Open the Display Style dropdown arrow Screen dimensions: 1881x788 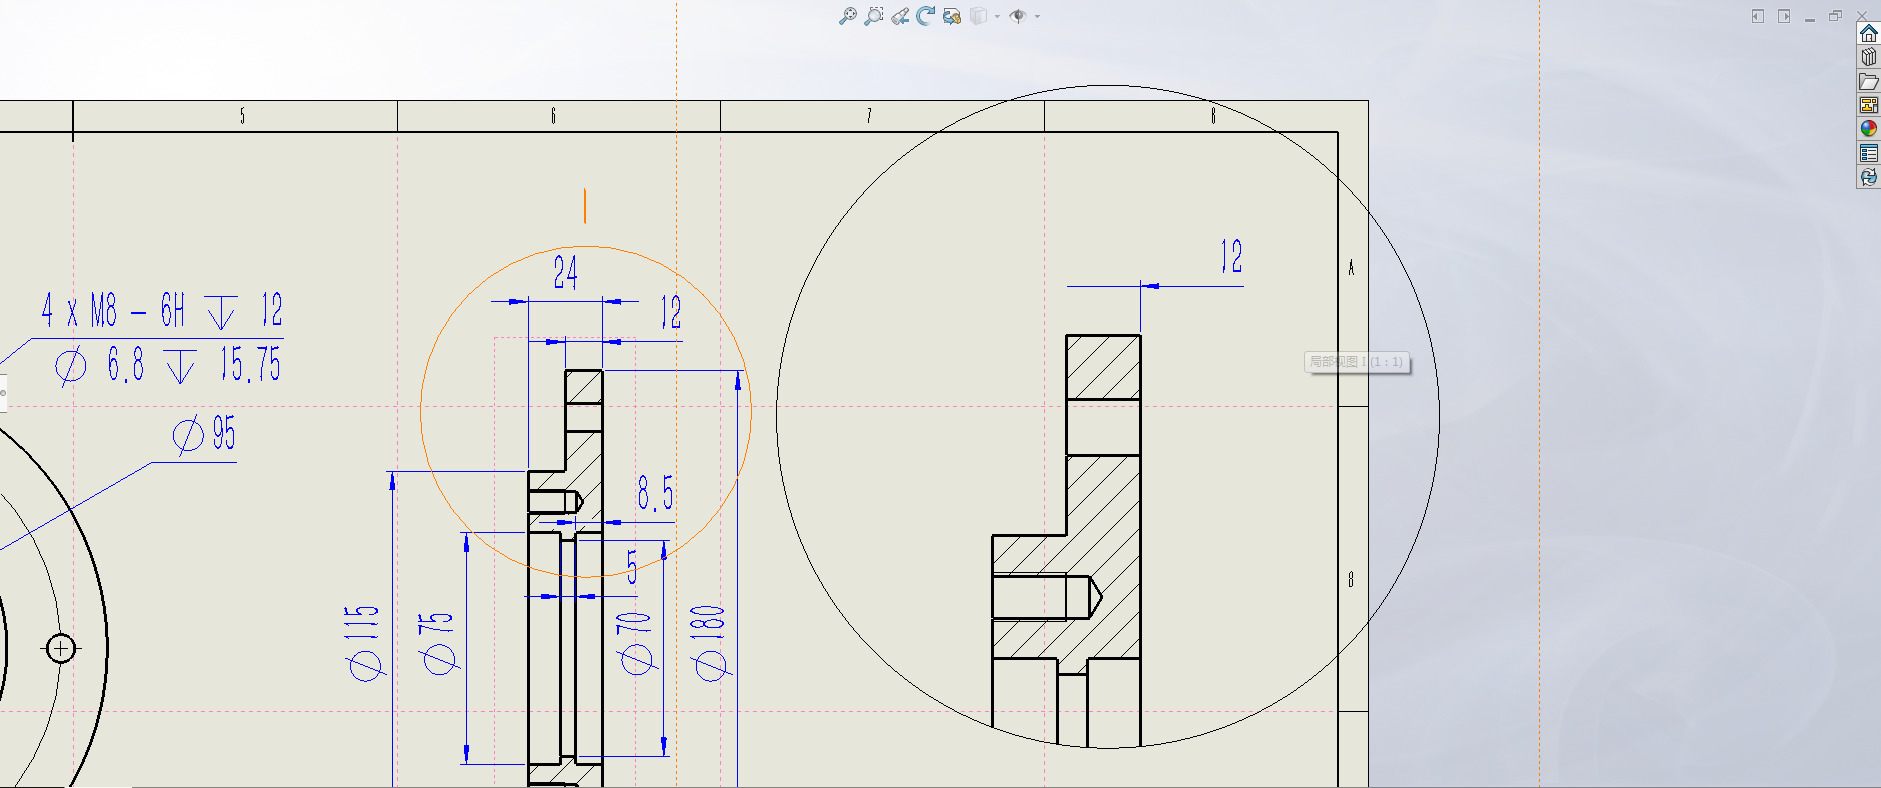click(997, 17)
